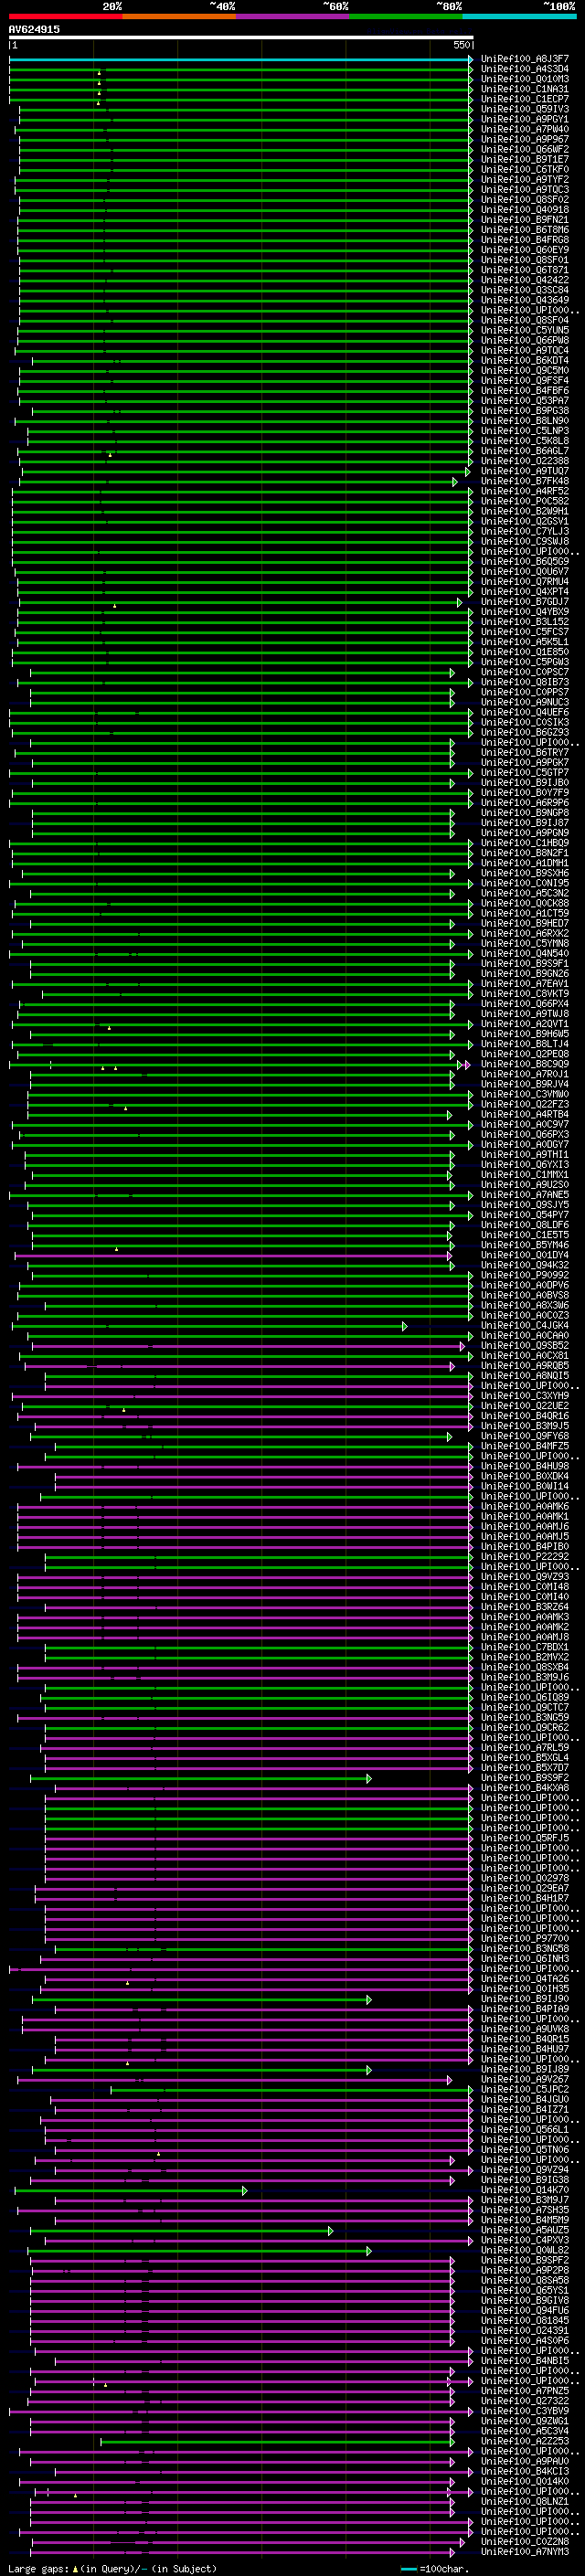The height and width of the screenshot is (2576, 585).
Task: Click the cyan ~100% identity color segment
Action: (x=519, y=16)
